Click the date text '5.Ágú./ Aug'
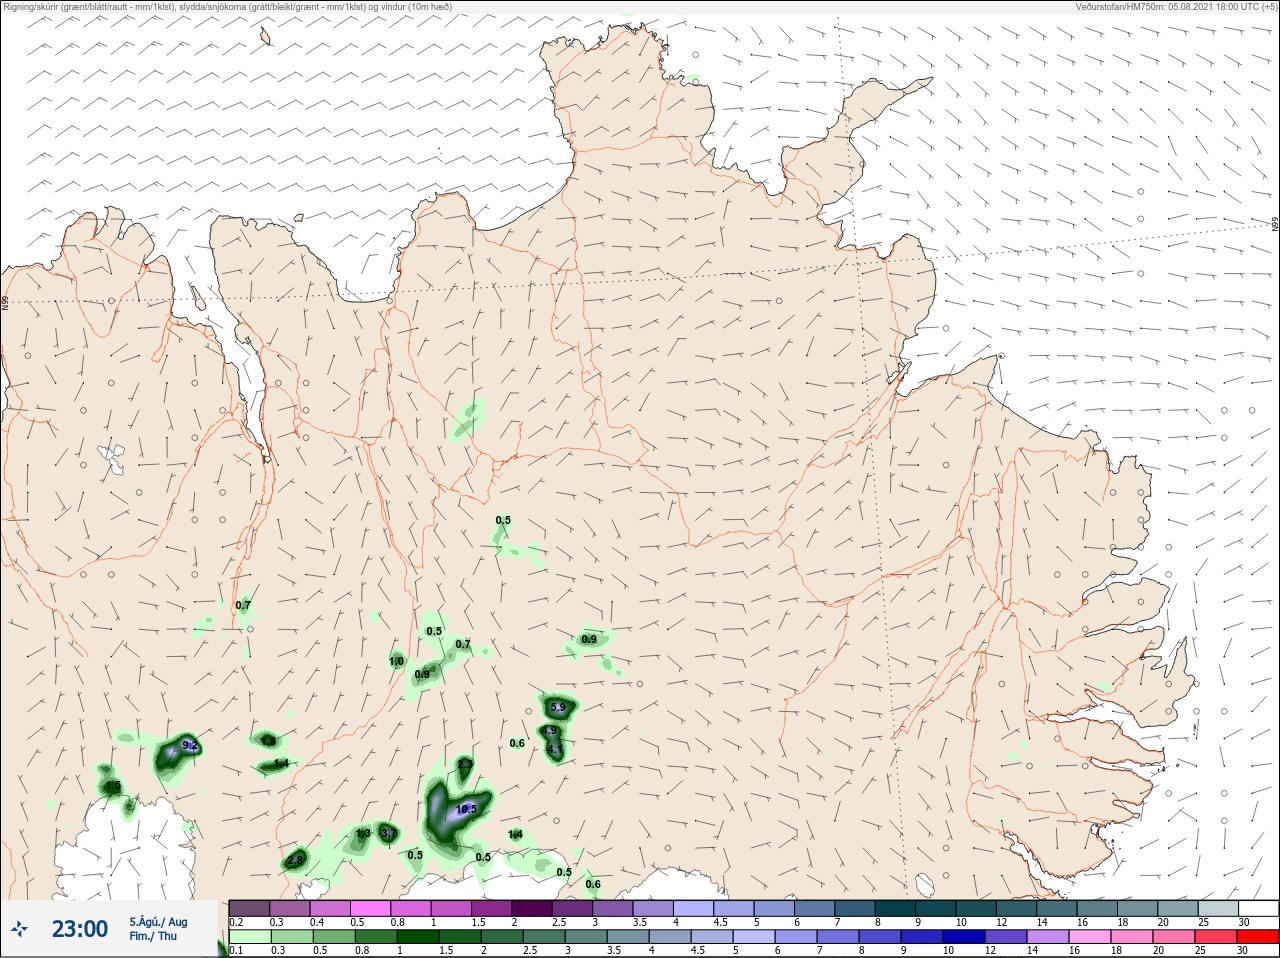The width and height of the screenshot is (1280, 958). click(158, 922)
